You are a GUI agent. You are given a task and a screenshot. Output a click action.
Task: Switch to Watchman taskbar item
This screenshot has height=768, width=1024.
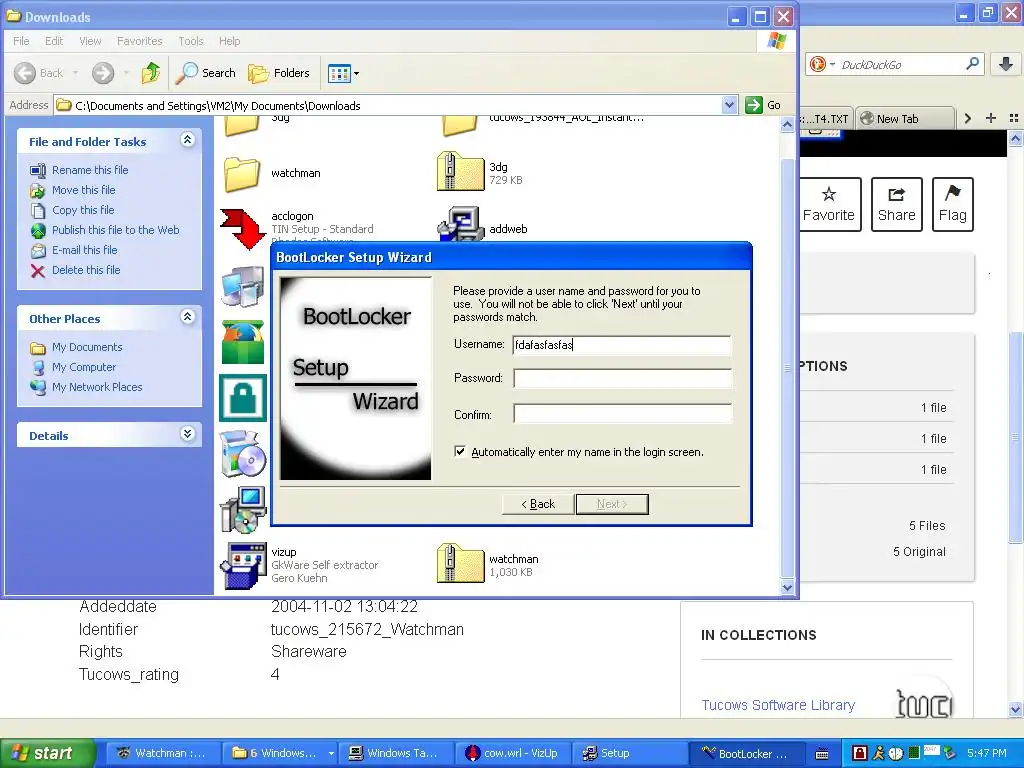click(161, 753)
